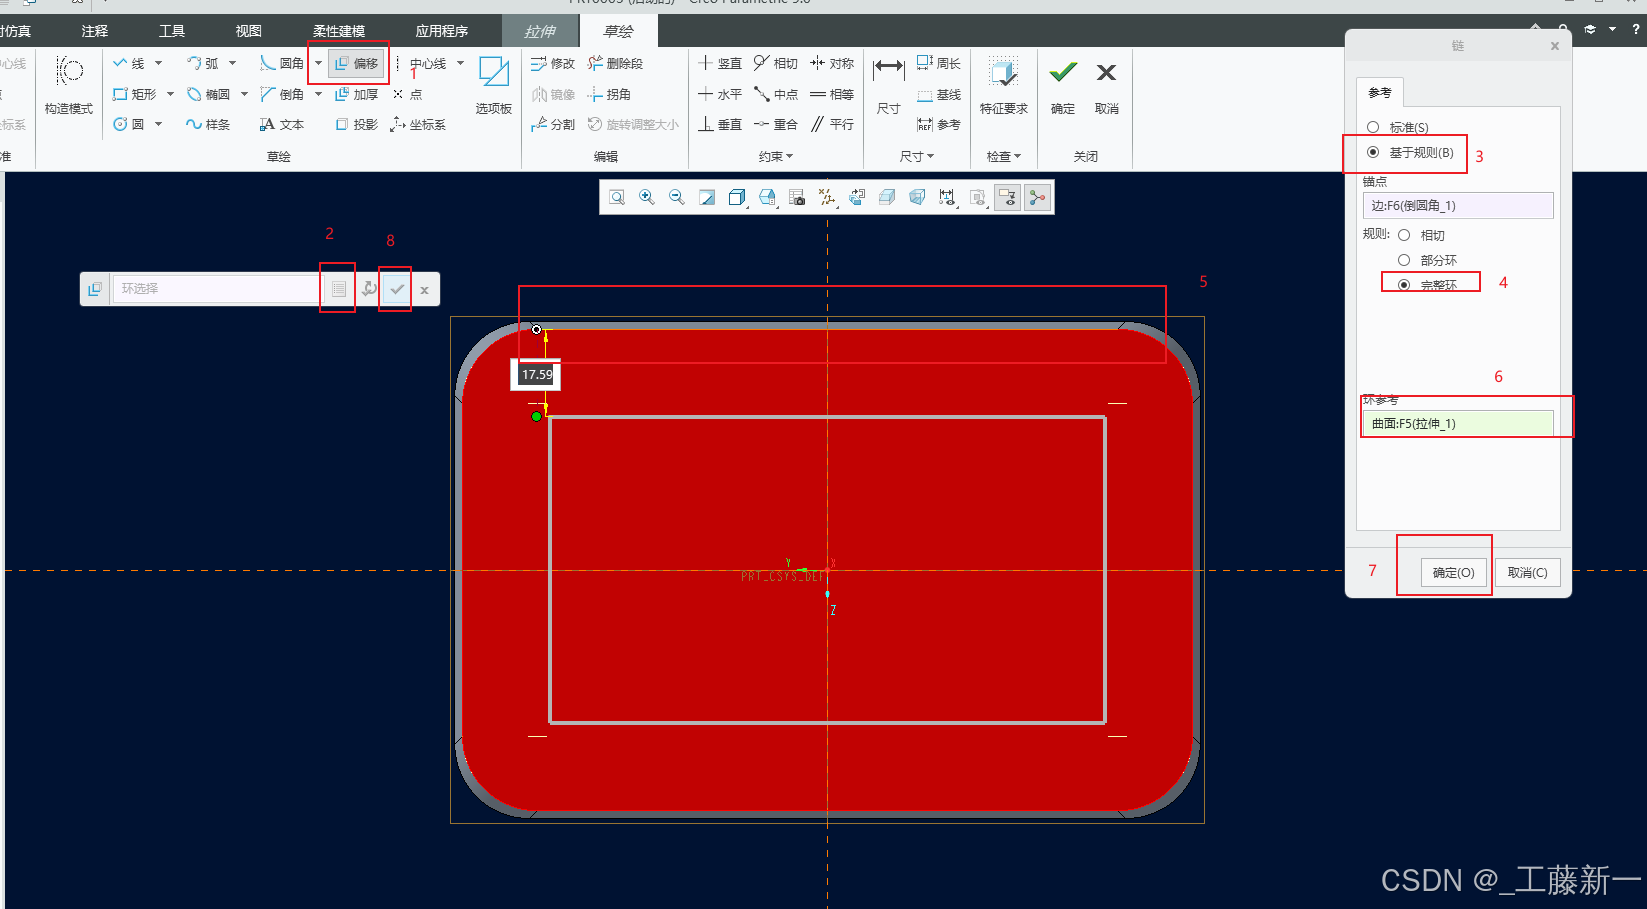
Task: Open the 弧 tool dropdown arrow
Action: click(x=232, y=63)
